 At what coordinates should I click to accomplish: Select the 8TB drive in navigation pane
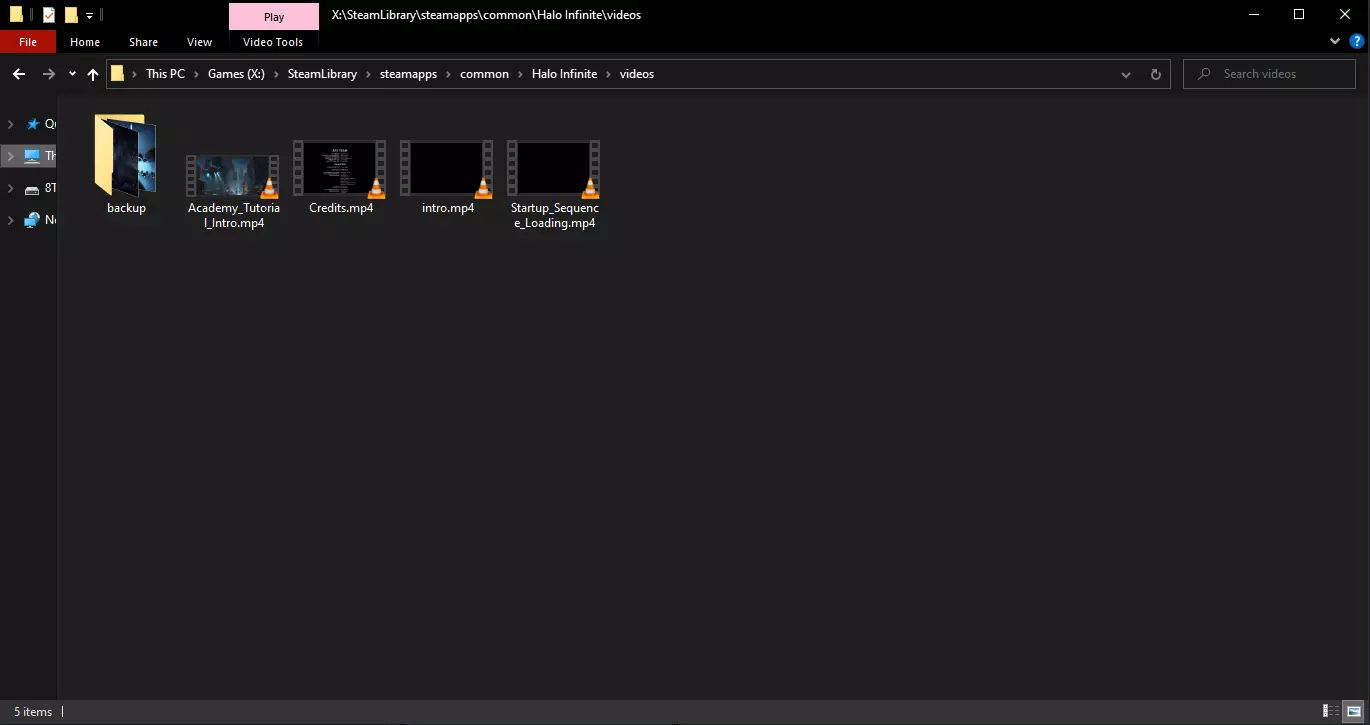40,188
